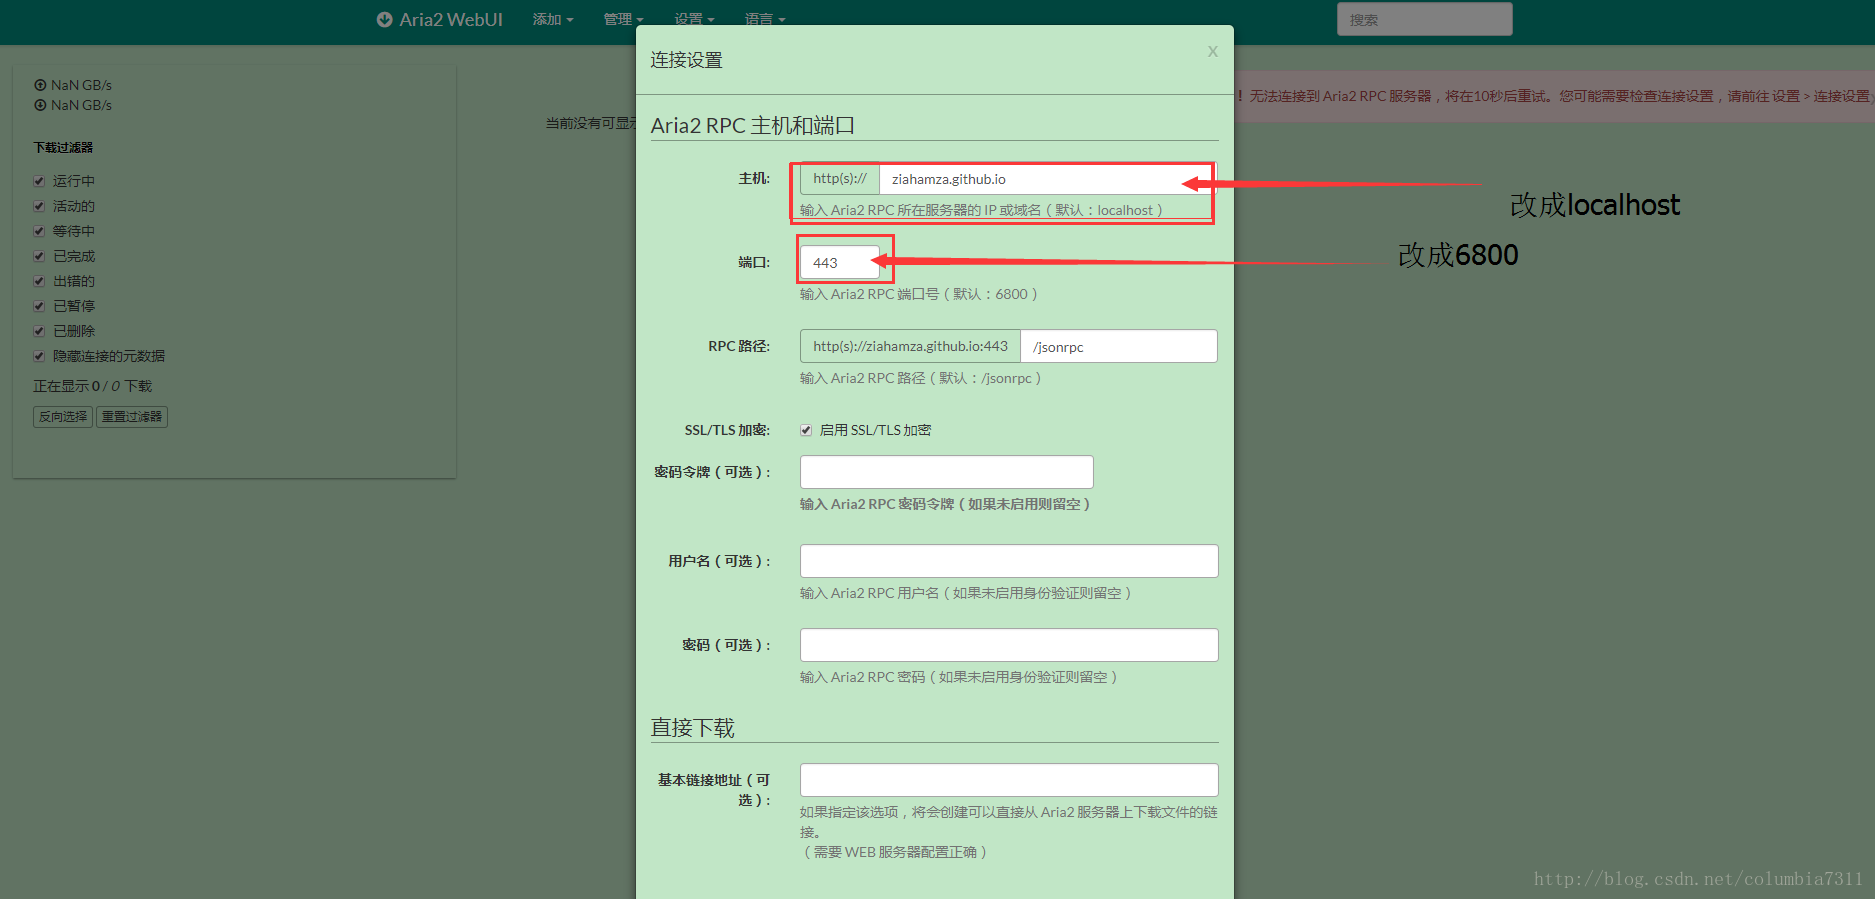
Task: Open the 管理 dropdown menu
Action: point(623,19)
